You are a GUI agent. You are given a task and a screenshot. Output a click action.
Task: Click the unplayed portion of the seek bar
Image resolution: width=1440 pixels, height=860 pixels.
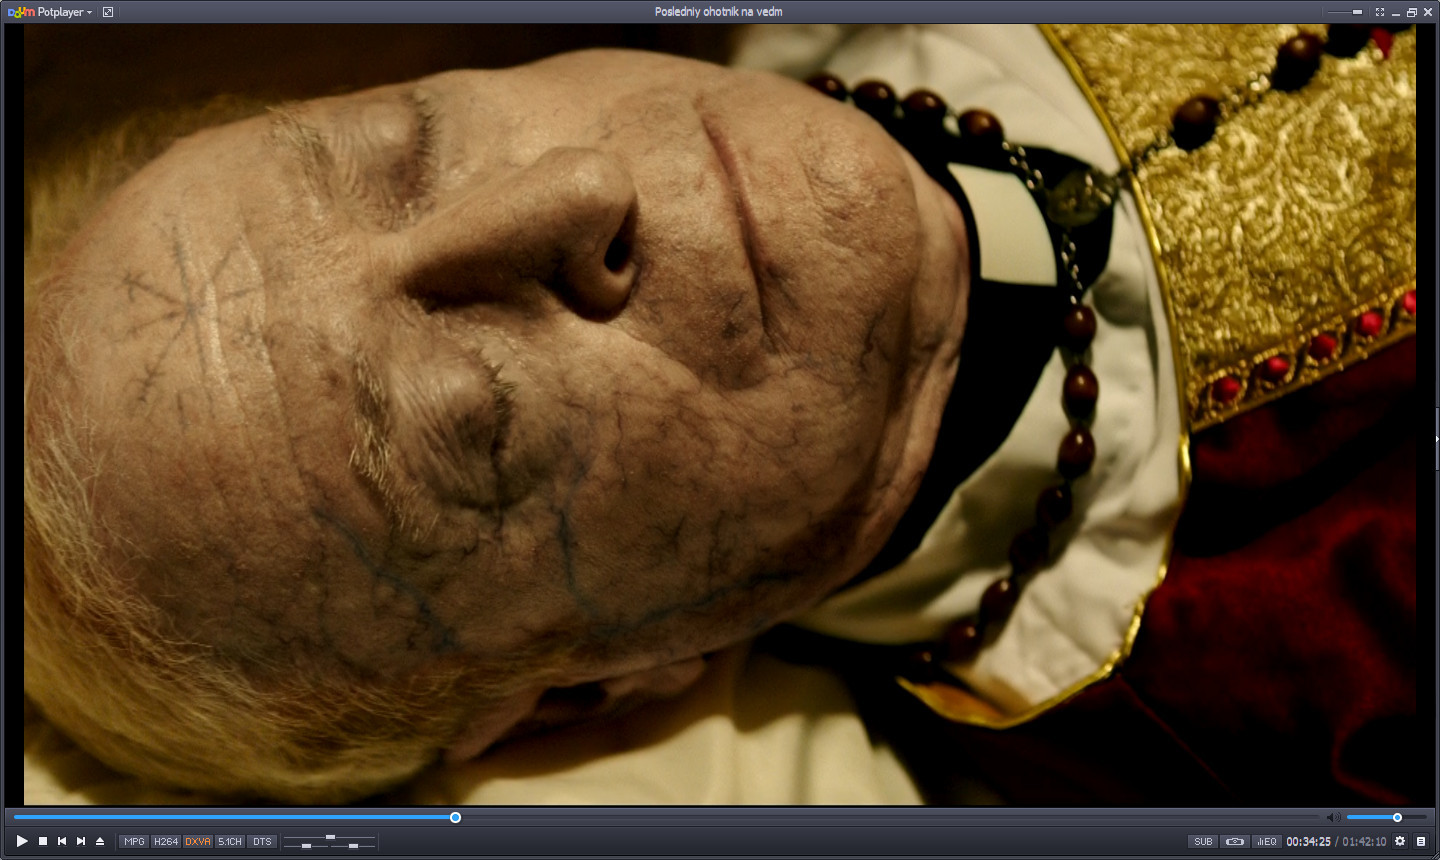coord(890,818)
